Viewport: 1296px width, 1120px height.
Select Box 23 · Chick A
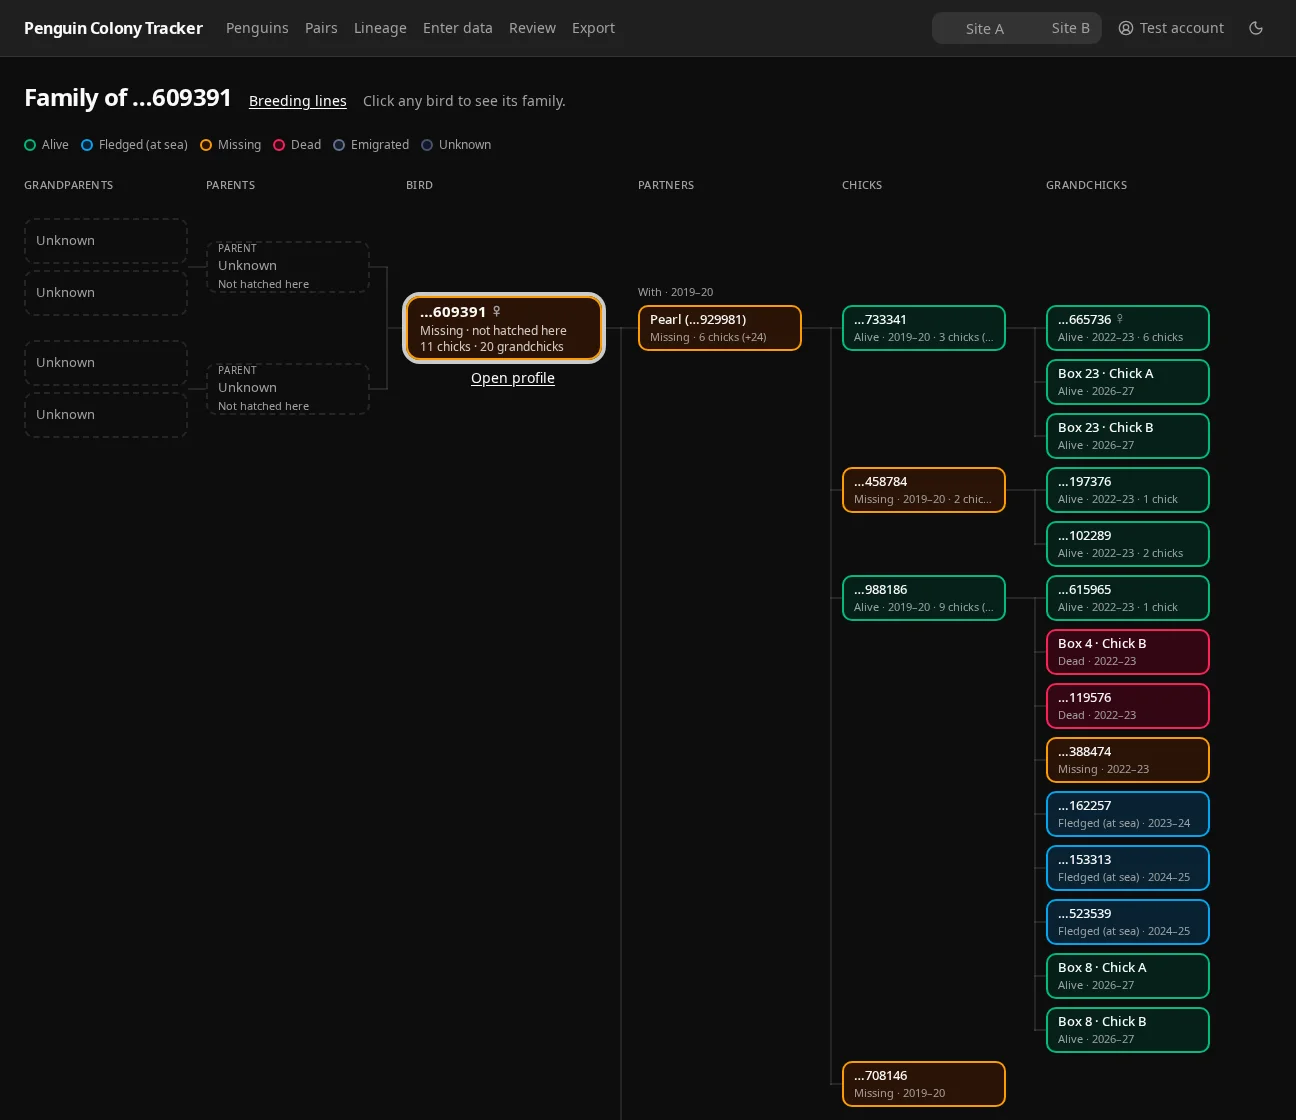tap(1128, 382)
